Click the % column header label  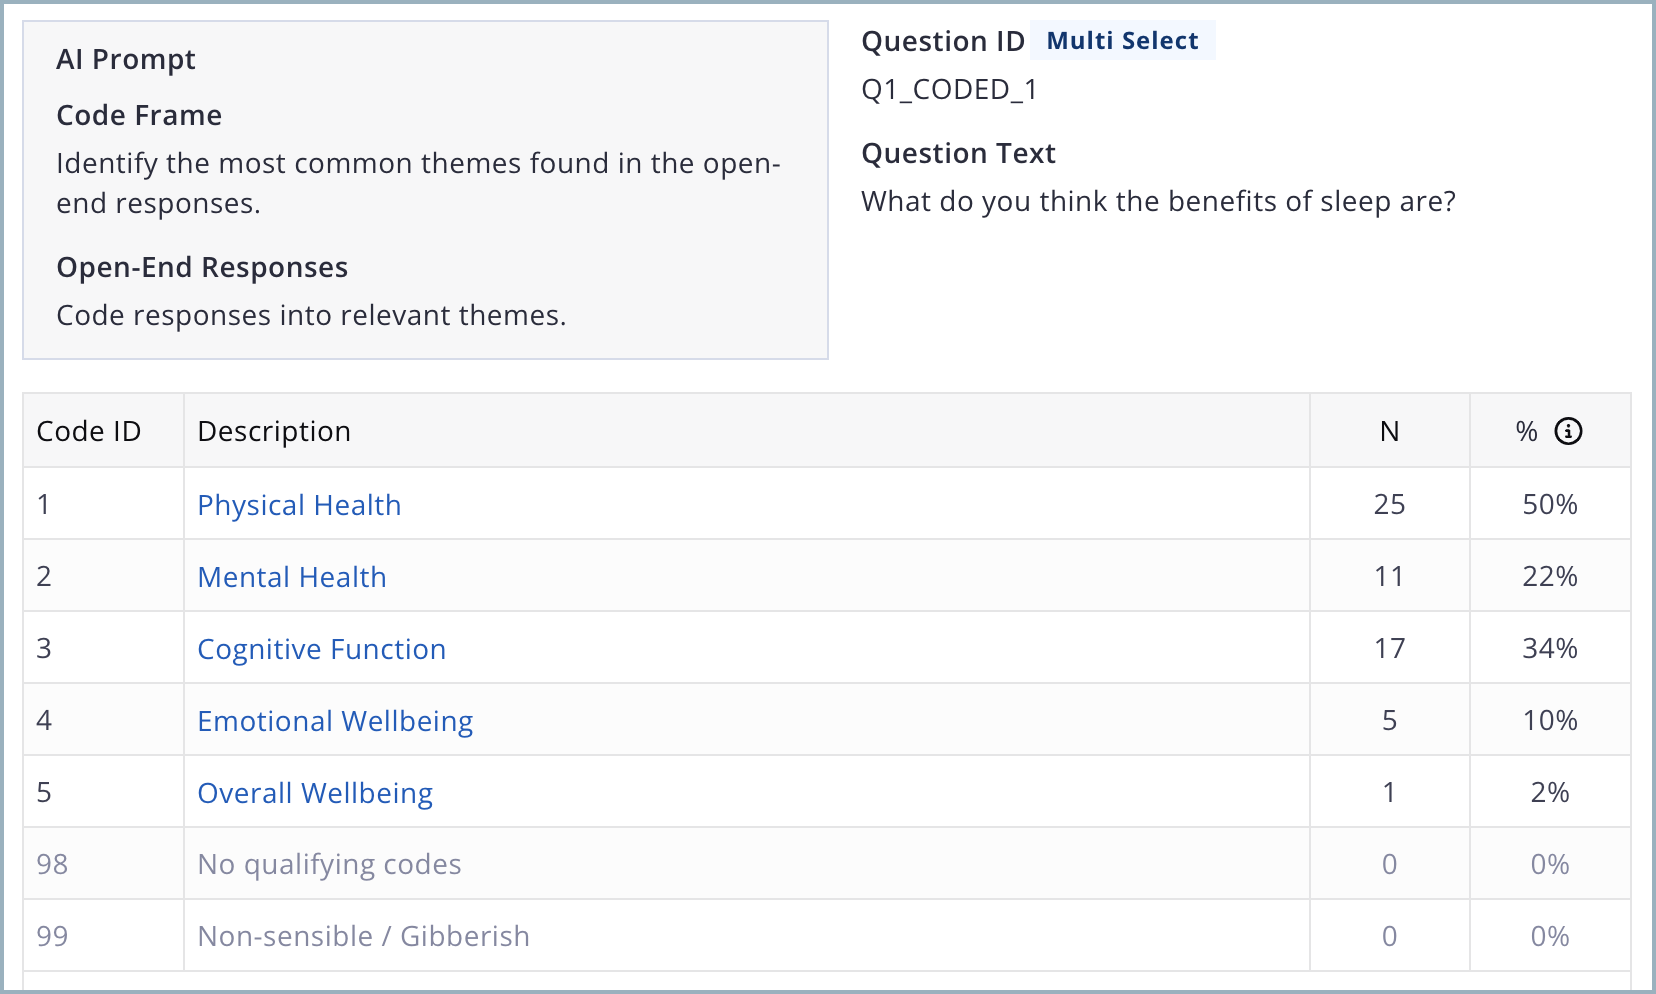click(x=1526, y=431)
